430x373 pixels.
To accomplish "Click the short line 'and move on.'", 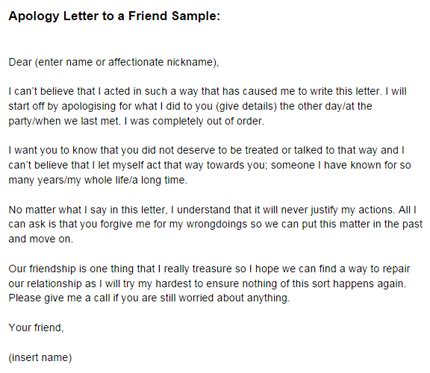I will [41, 239].
